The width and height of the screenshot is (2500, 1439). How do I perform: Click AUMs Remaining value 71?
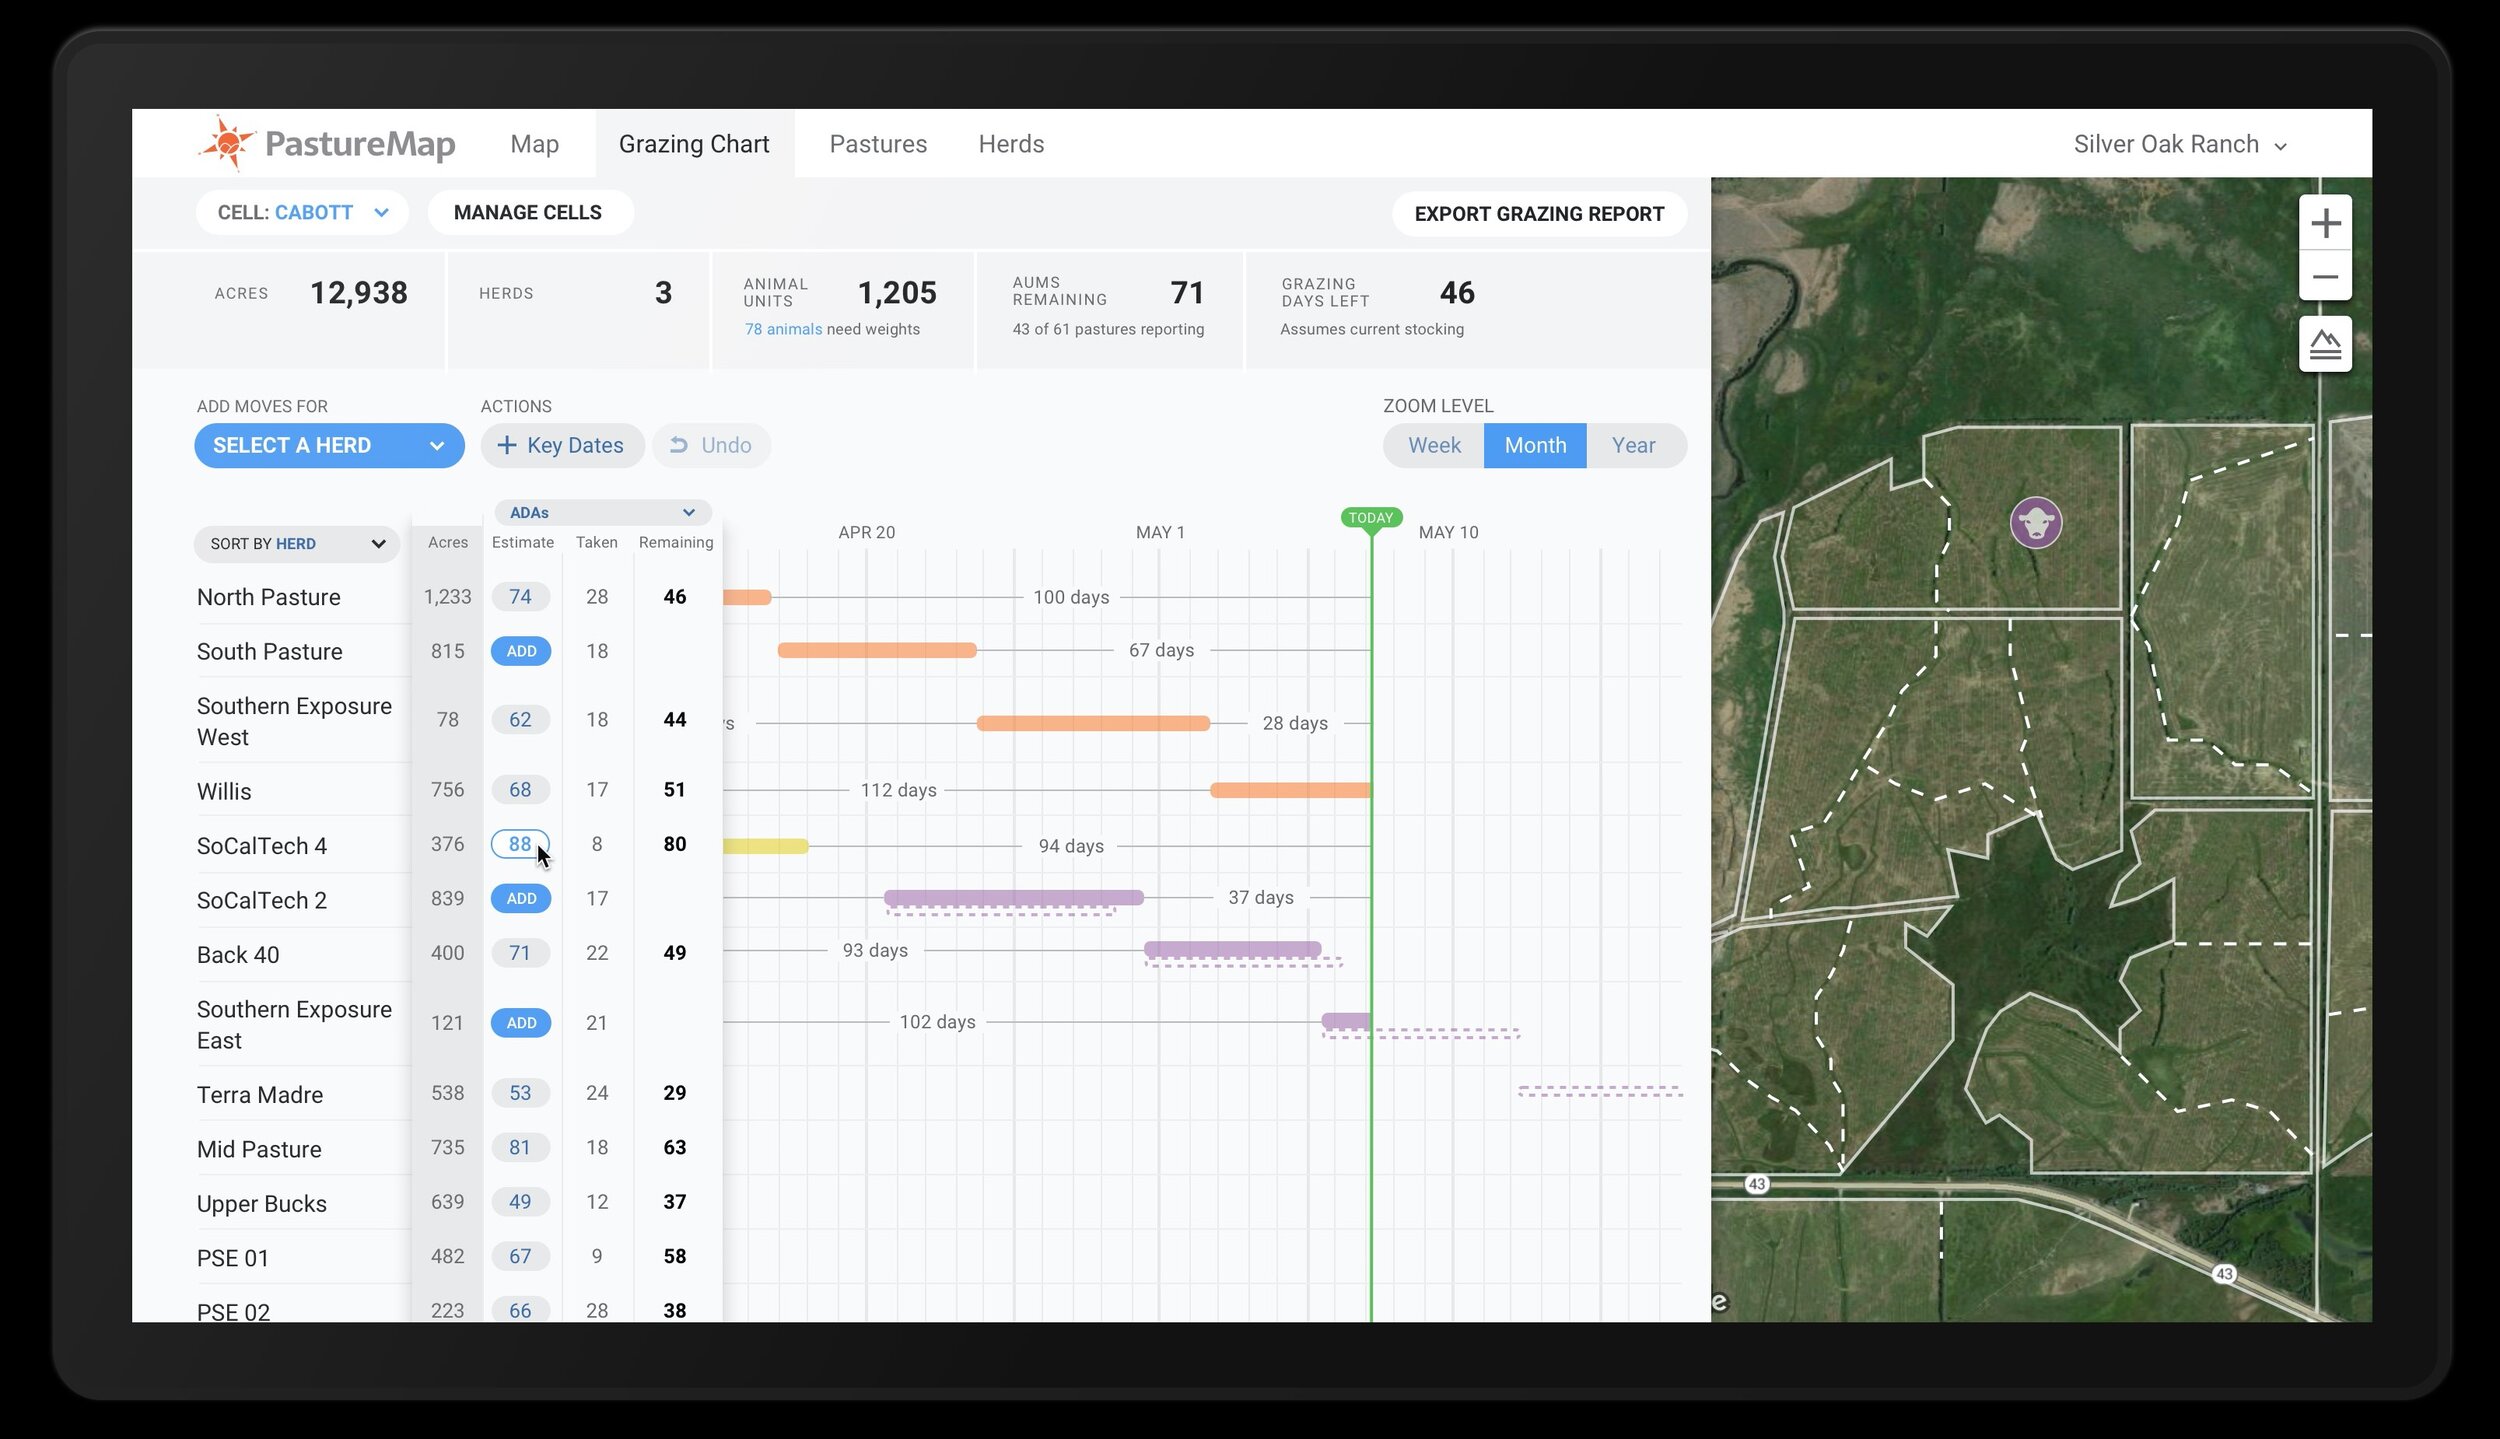tap(1187, 293)
